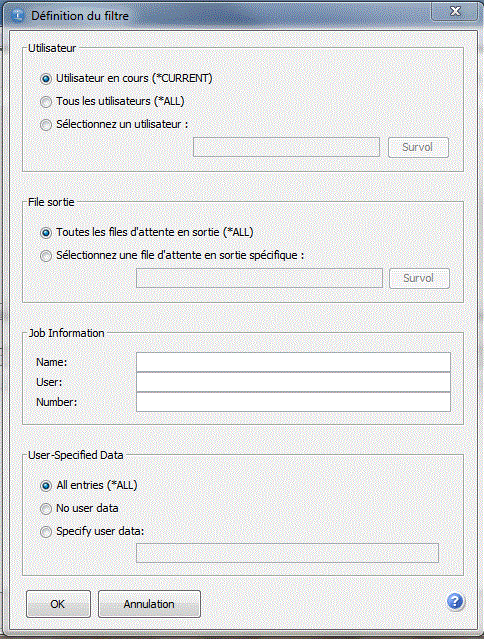Click the Annulation button

click(x=149, y=604)
